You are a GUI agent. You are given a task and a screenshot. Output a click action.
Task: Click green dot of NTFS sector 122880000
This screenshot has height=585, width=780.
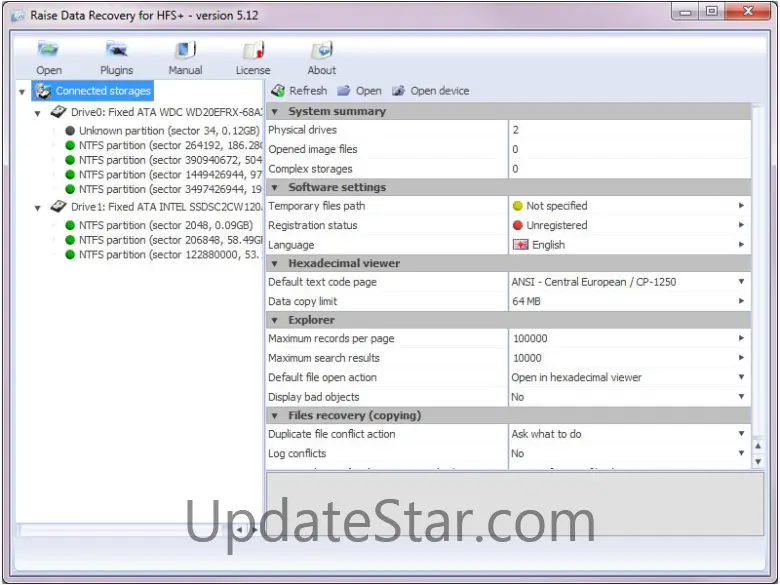[x=70, y=255]
